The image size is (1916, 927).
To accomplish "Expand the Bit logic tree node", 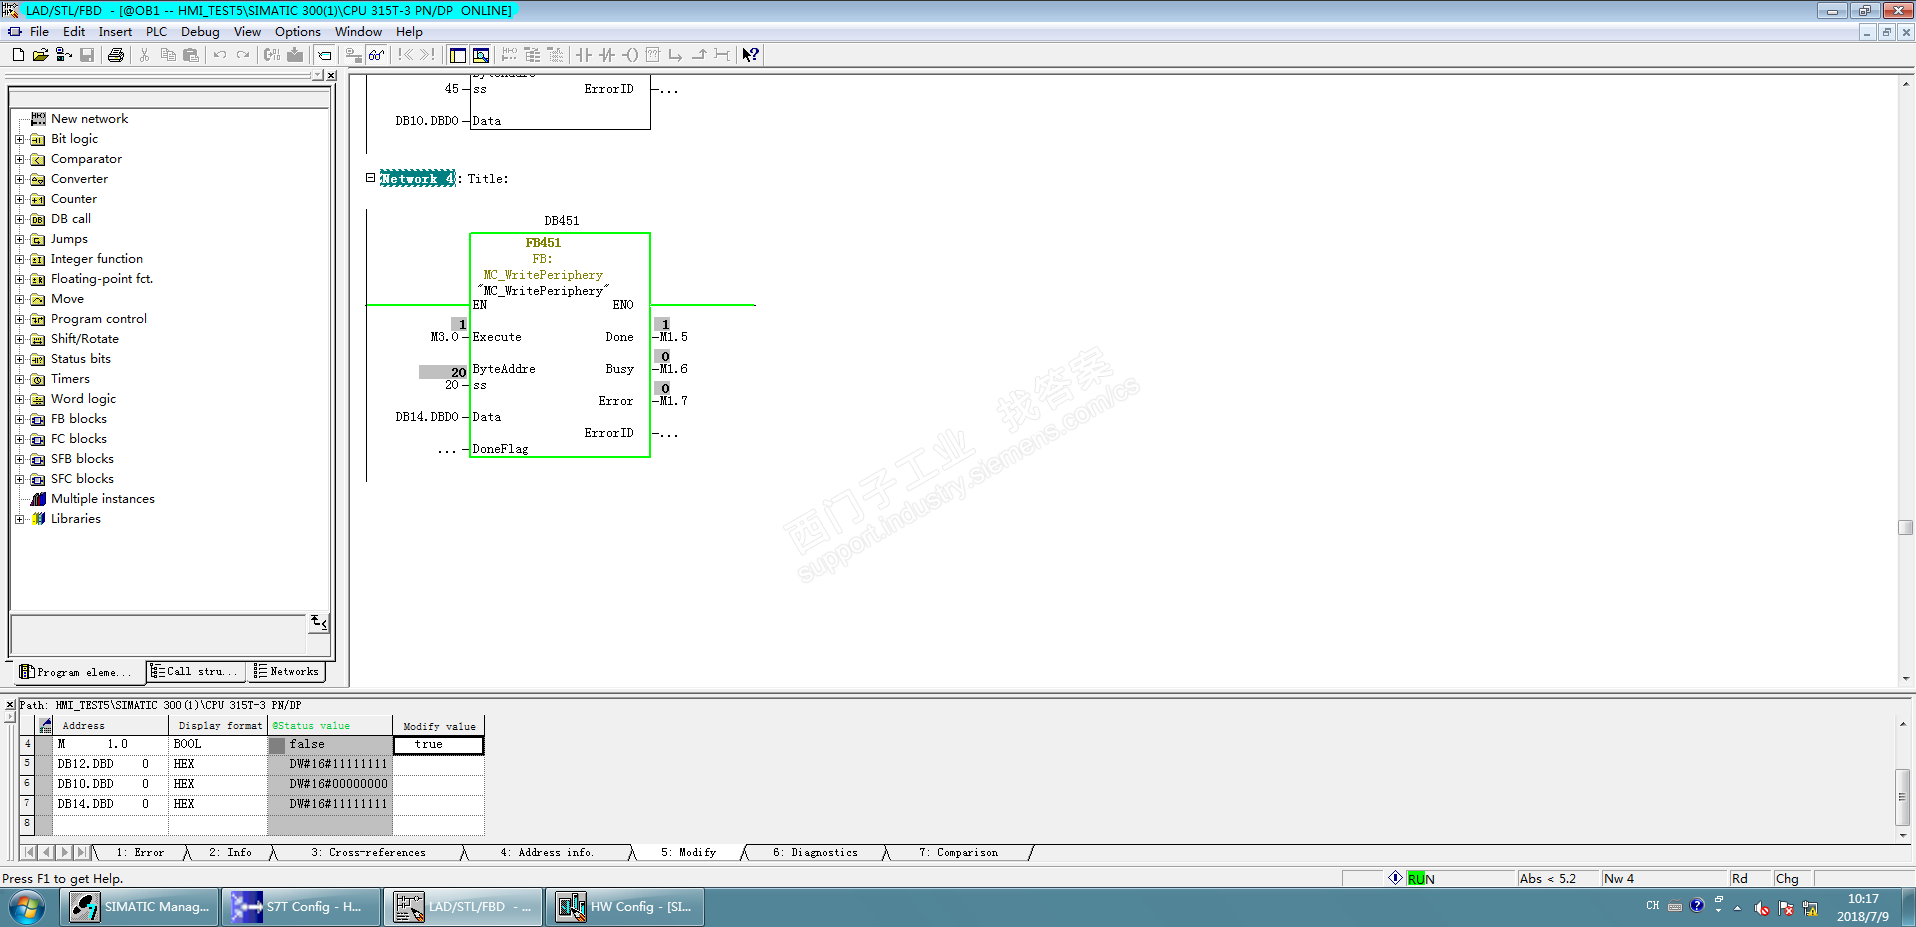I will coord(19,139).
